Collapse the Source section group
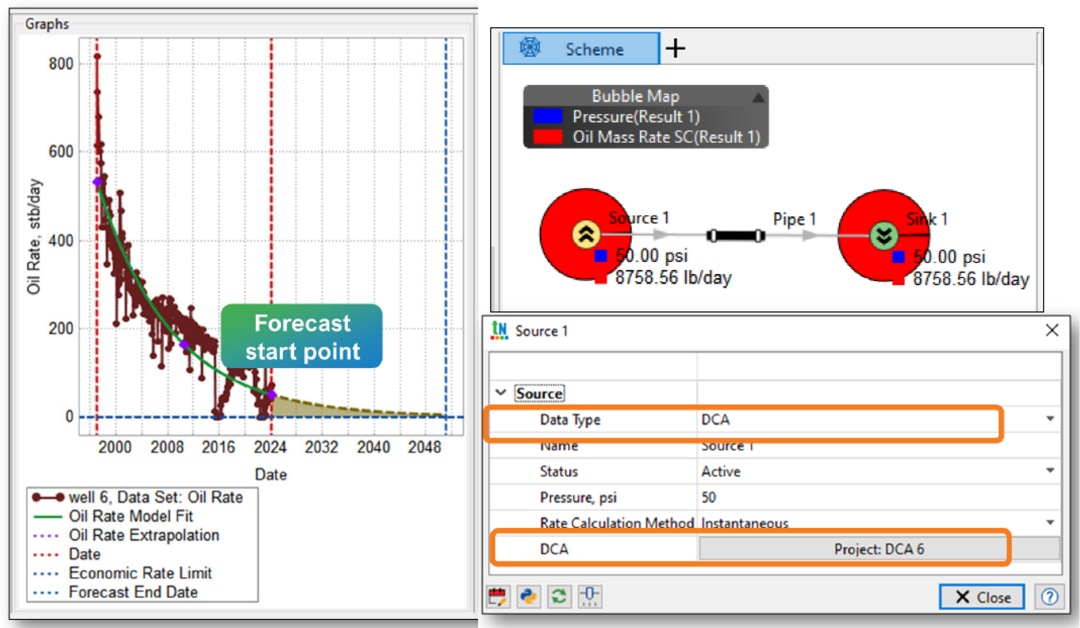The image size is (1080, 628). click(x=500, y=394)
